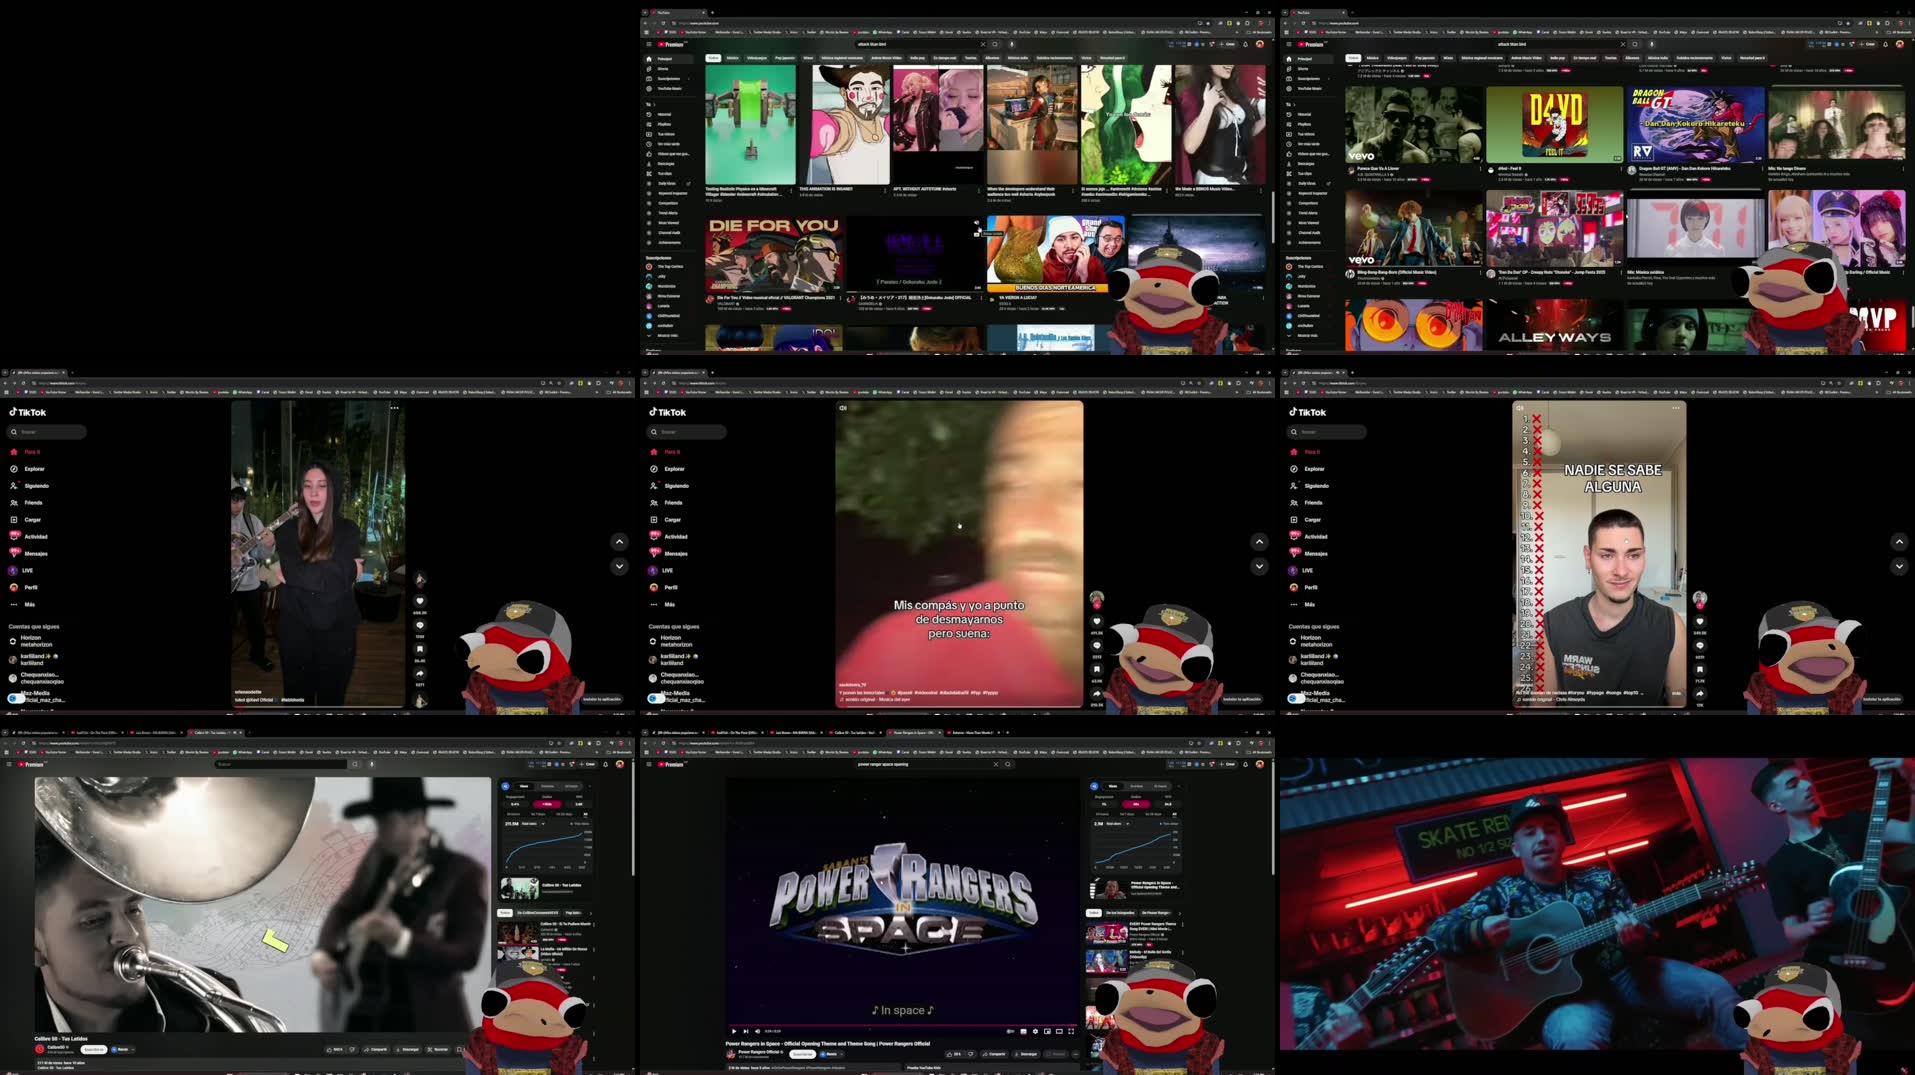The image size is (1915, 1075).
Task: Like the singing woman TikTok video
Action: coord(420,601)
